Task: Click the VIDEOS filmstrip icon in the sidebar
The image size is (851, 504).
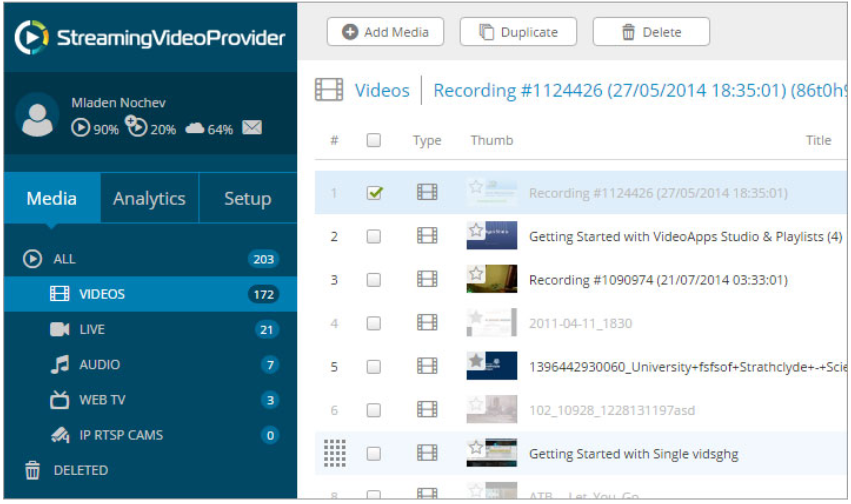Action: (60, 294)
